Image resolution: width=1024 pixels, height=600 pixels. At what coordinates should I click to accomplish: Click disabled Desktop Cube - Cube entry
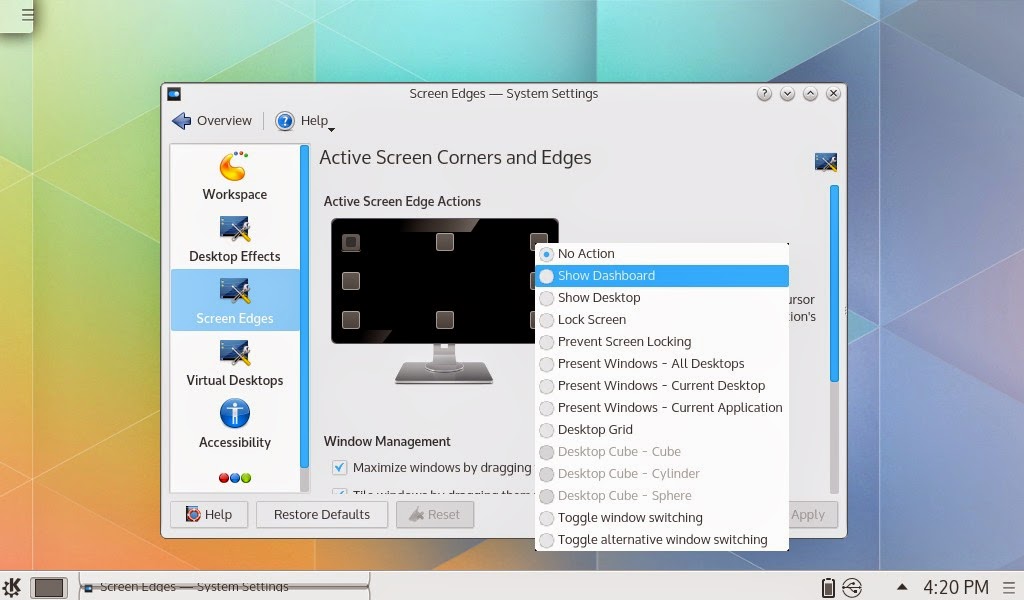(662, 452)
